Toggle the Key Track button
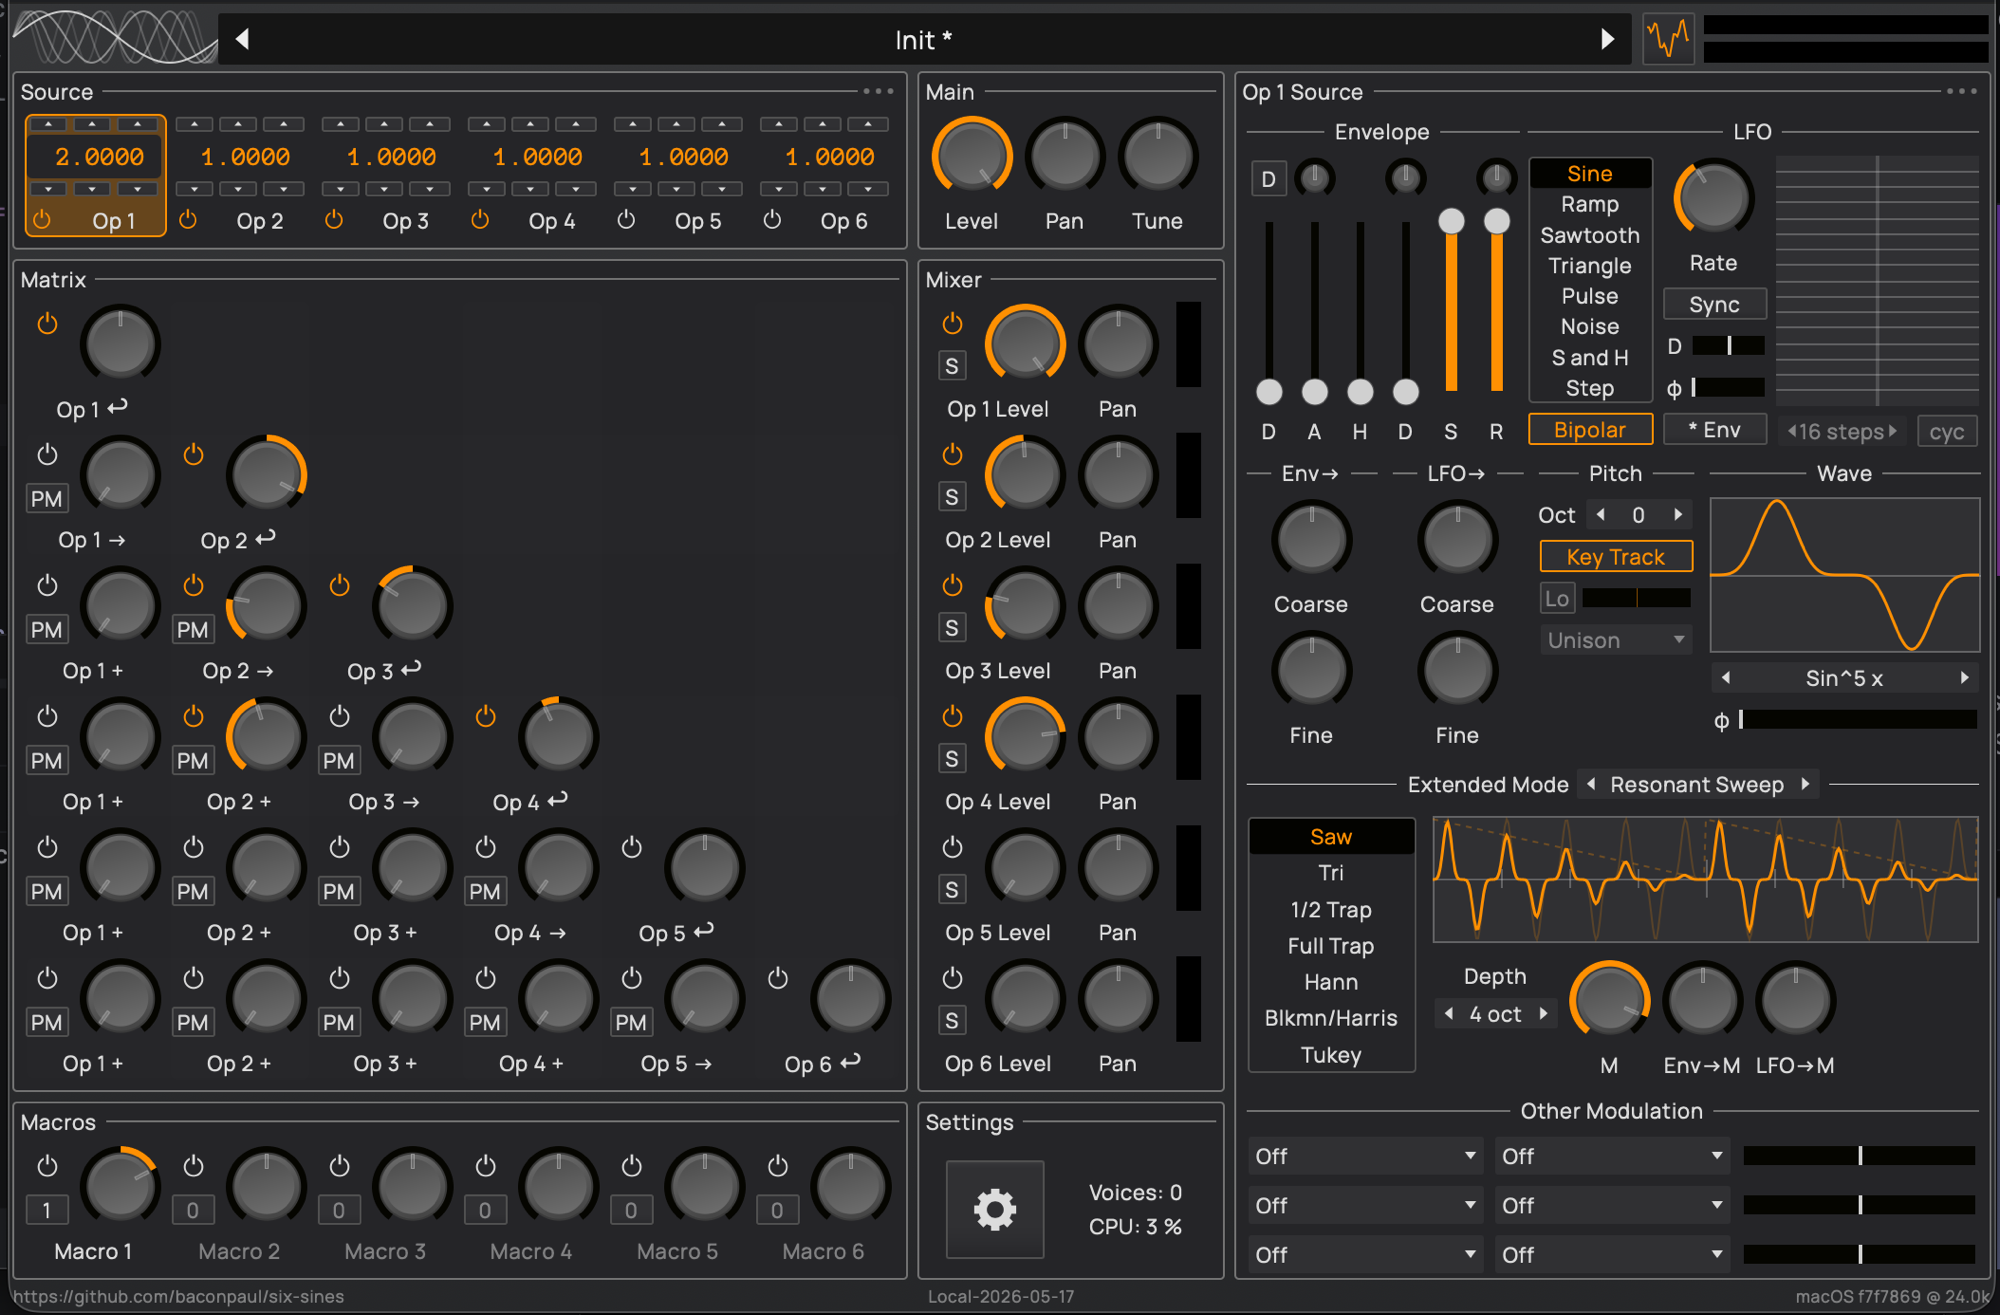 [1616, 557]
